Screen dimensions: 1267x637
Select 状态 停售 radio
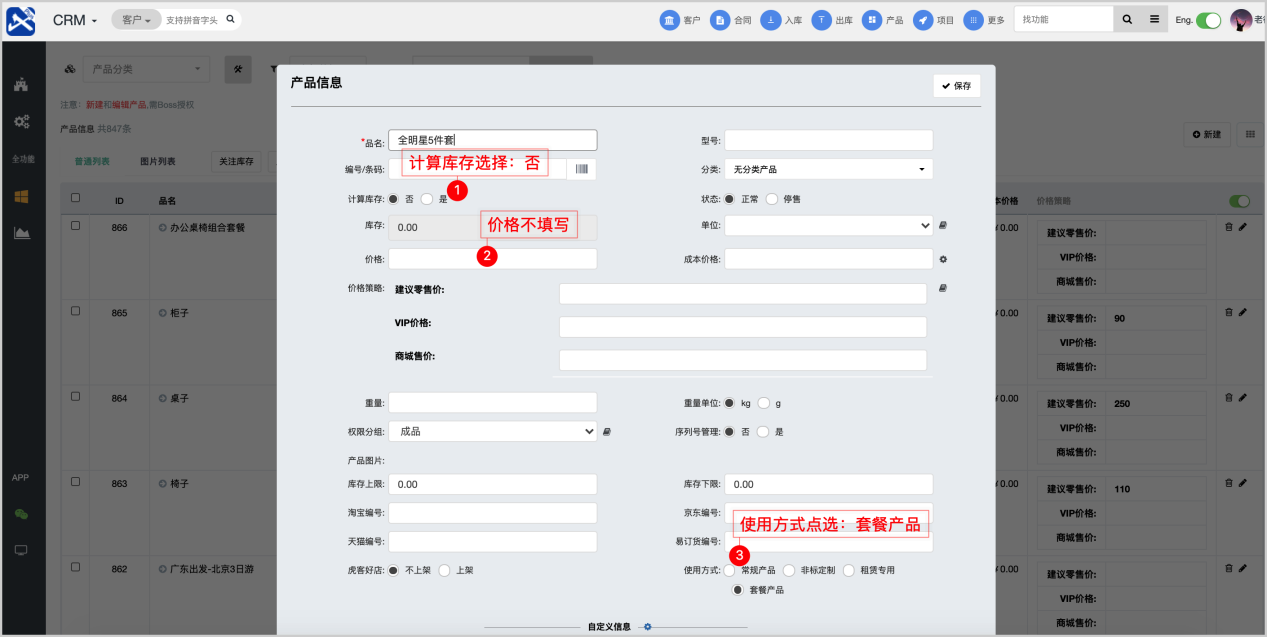[x=772, y=199]
